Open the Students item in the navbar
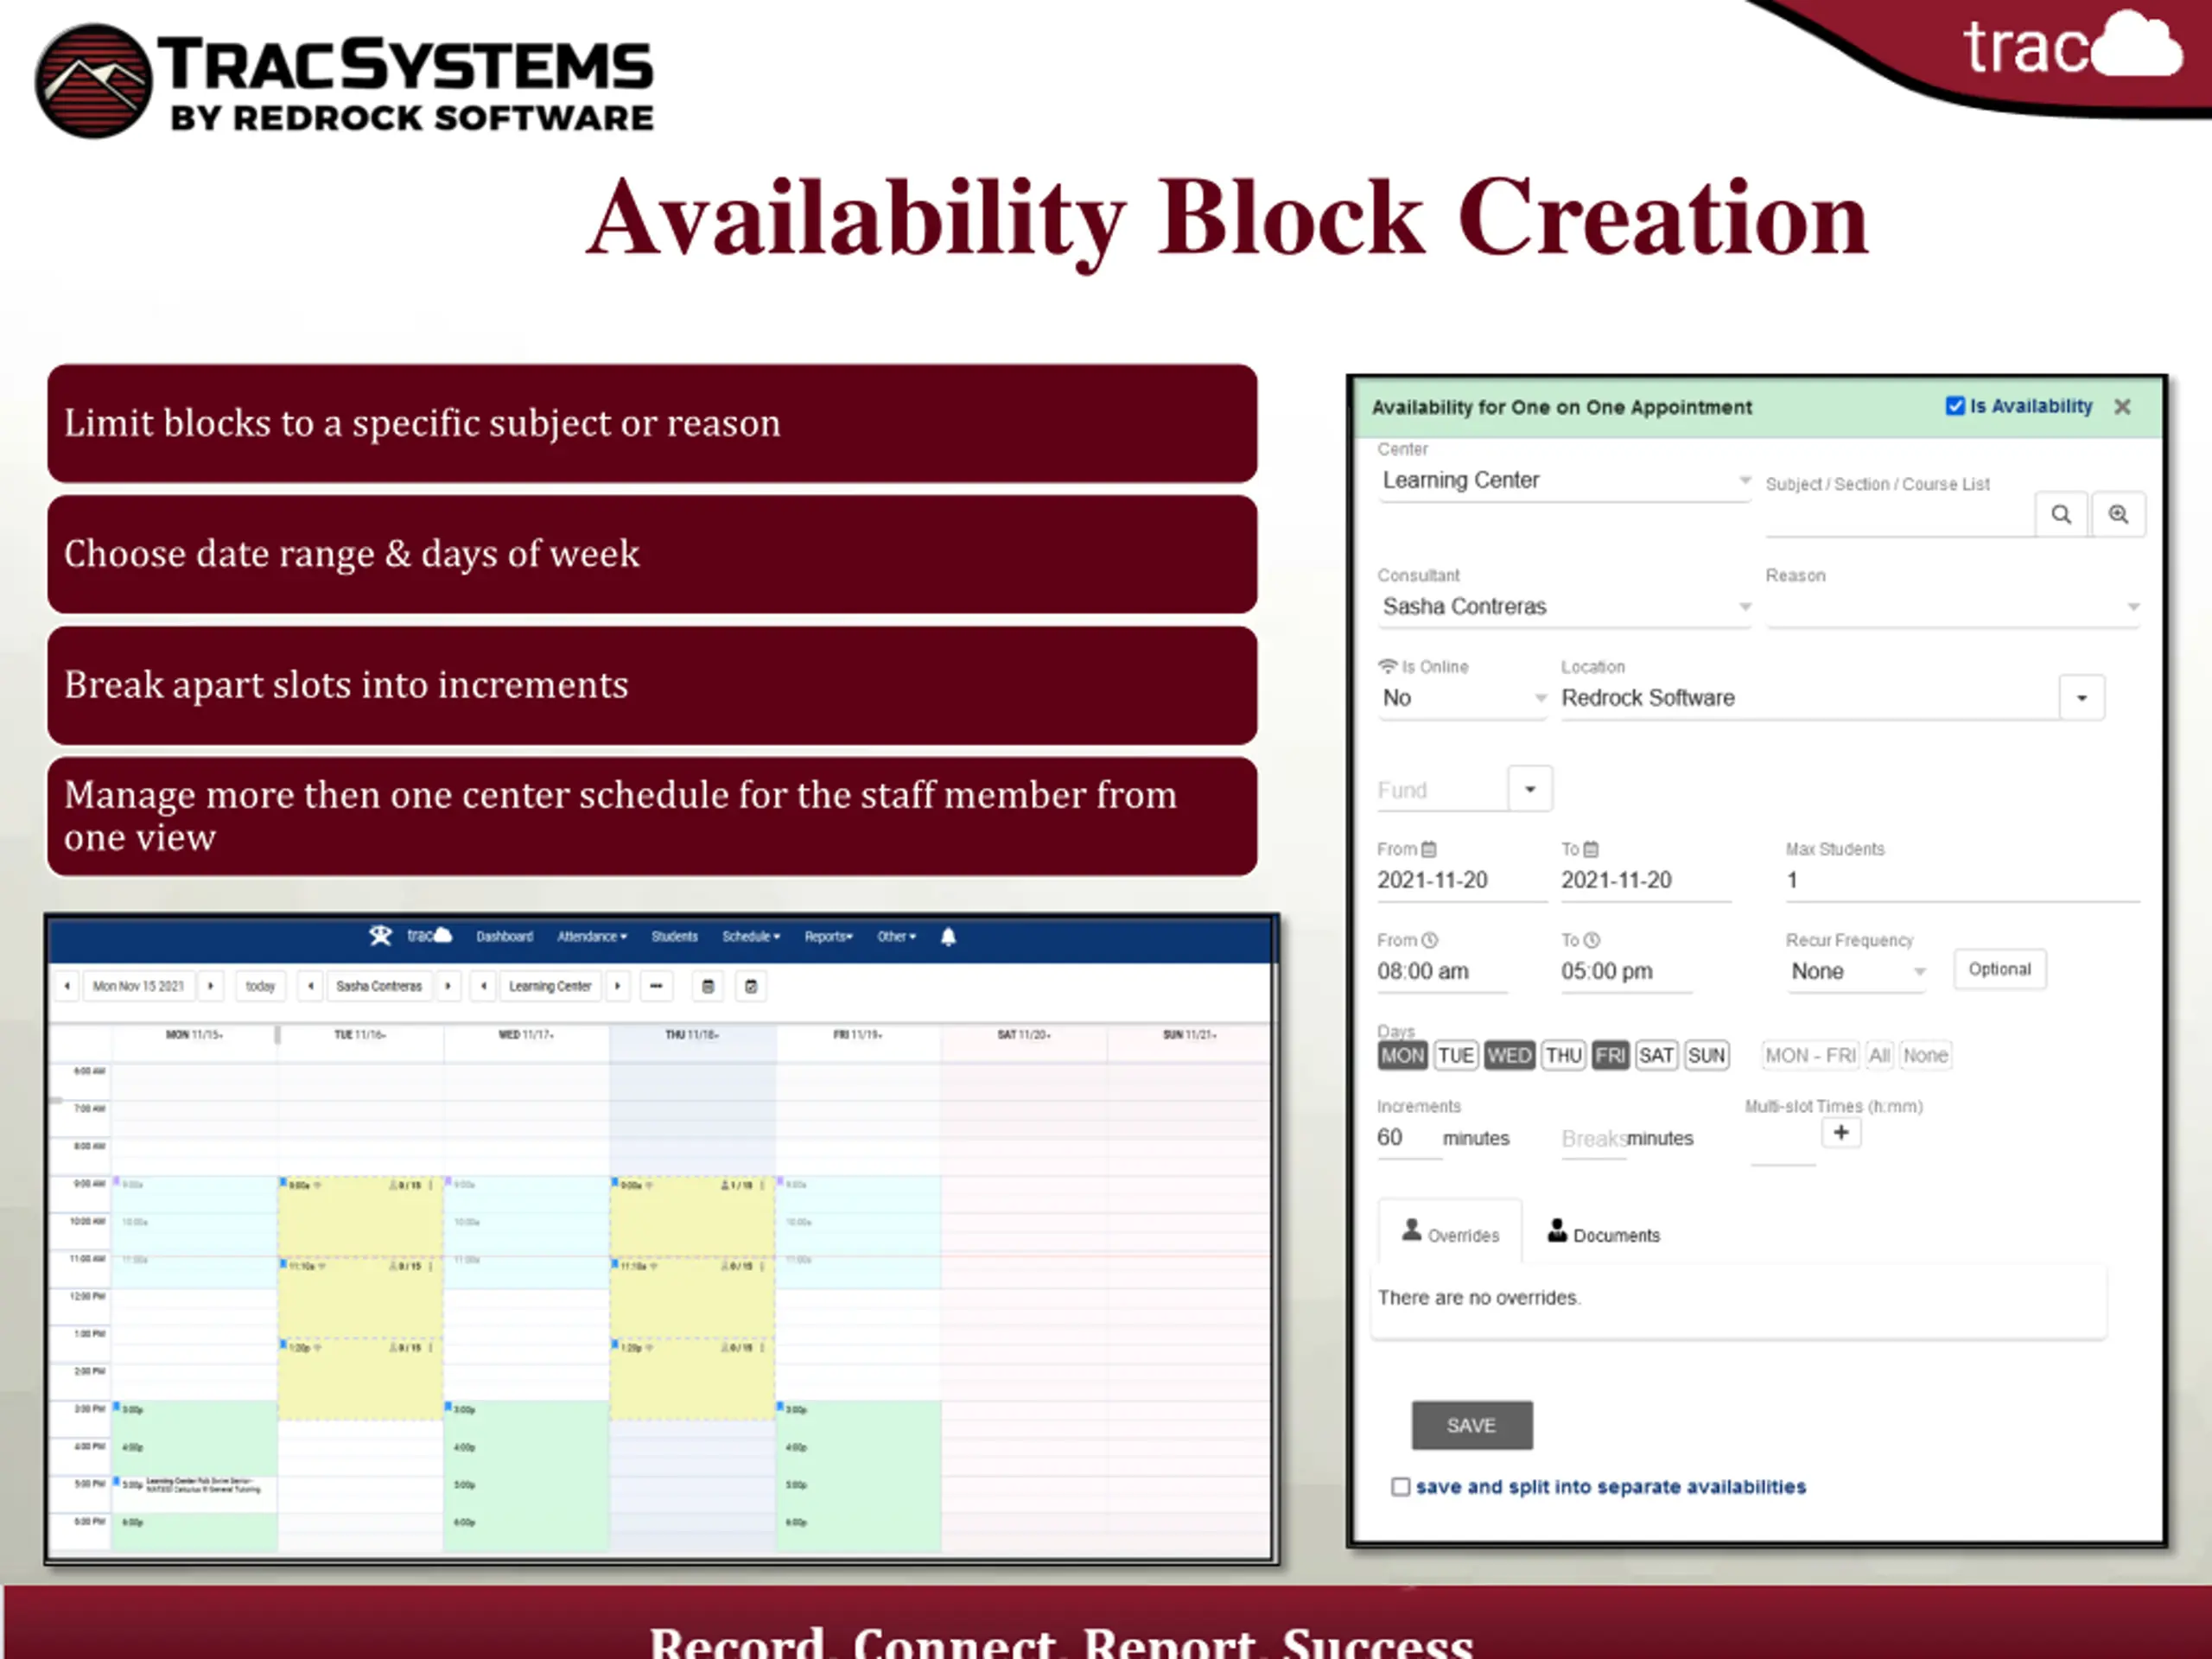This screenshot has width=2212, height=1659. point(674,937)
